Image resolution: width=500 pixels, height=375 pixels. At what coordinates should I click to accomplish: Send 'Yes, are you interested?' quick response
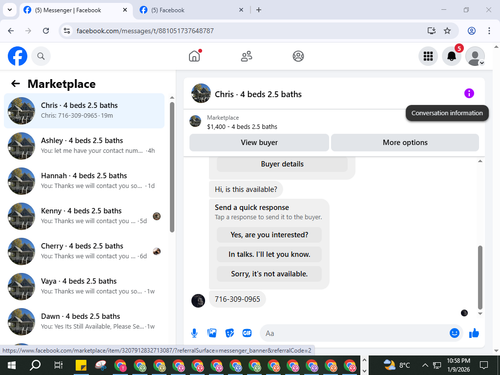point(269,235)
